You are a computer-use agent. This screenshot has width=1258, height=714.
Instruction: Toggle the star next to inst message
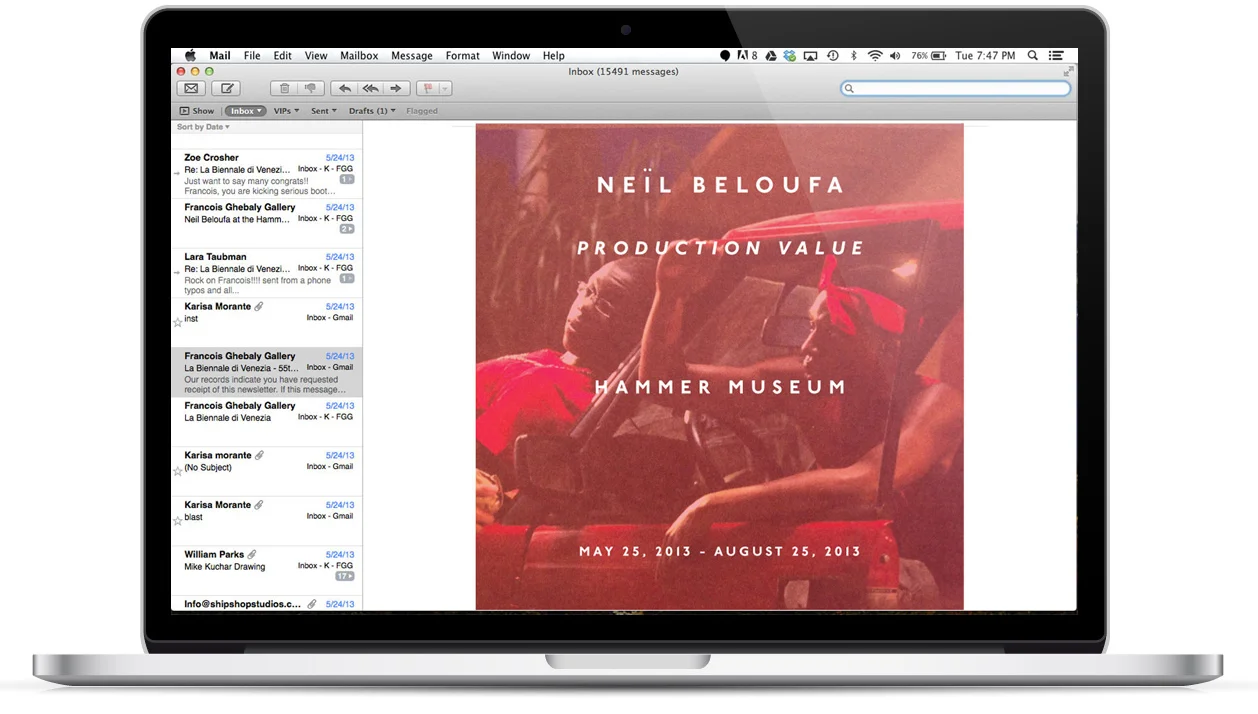click(178, 322)
